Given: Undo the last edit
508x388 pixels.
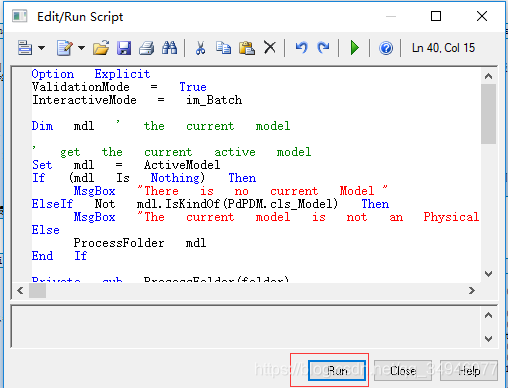Looking at the screenshot, I should tap(301, 48).
